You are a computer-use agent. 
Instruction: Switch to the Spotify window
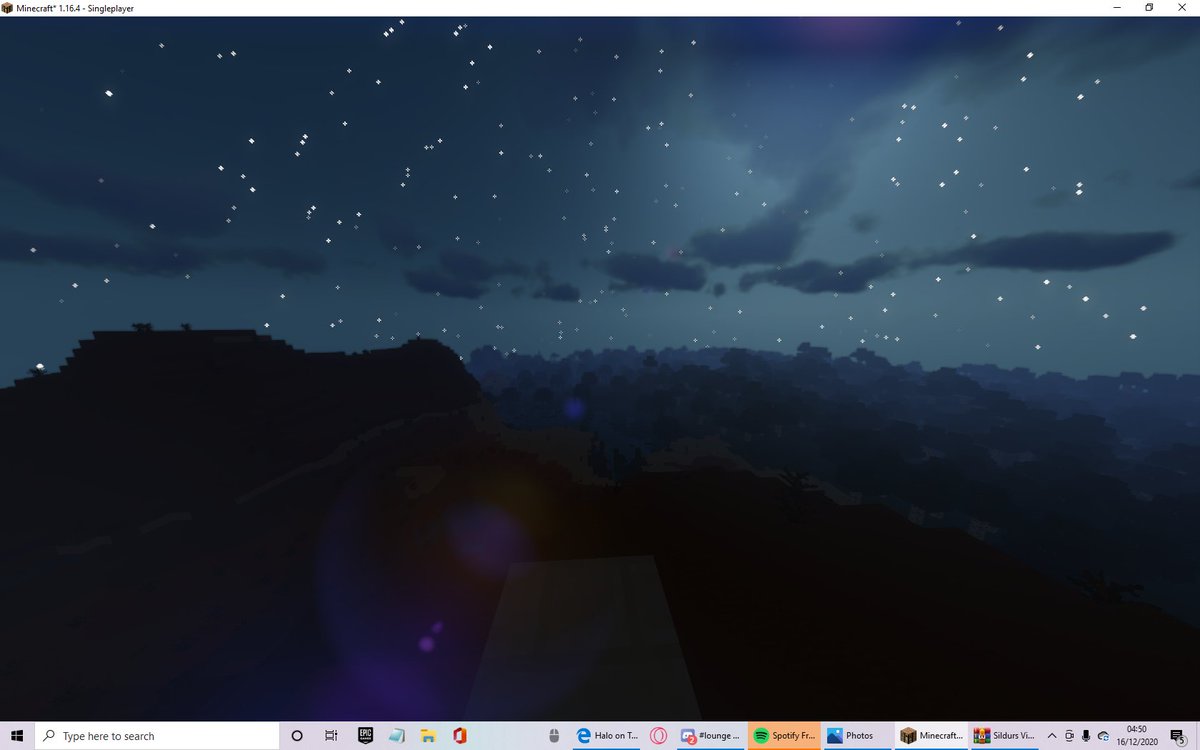pos(783,736)
